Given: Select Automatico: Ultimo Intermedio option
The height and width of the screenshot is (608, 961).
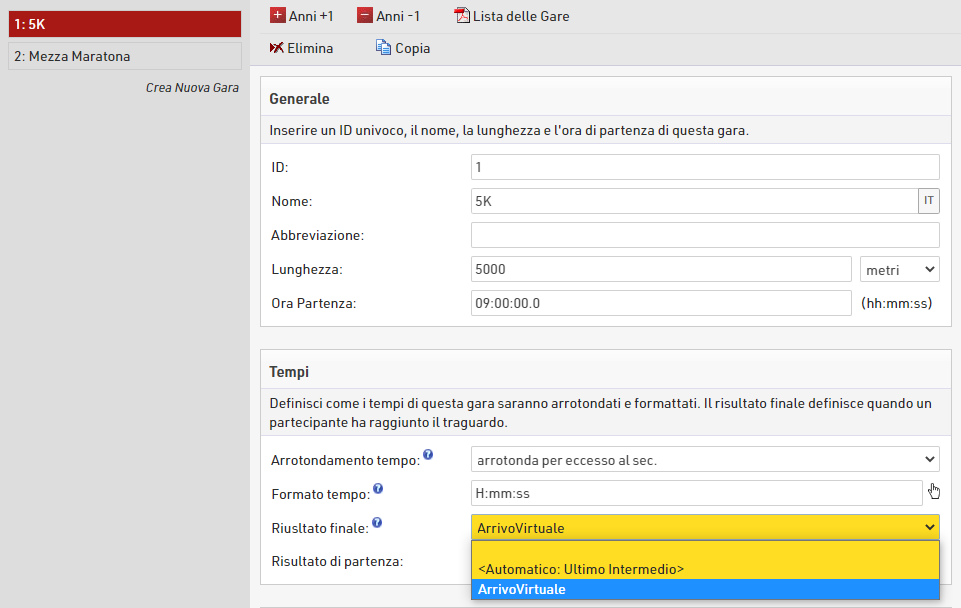Looking at the screenshot, I should (x=581, y=569).
